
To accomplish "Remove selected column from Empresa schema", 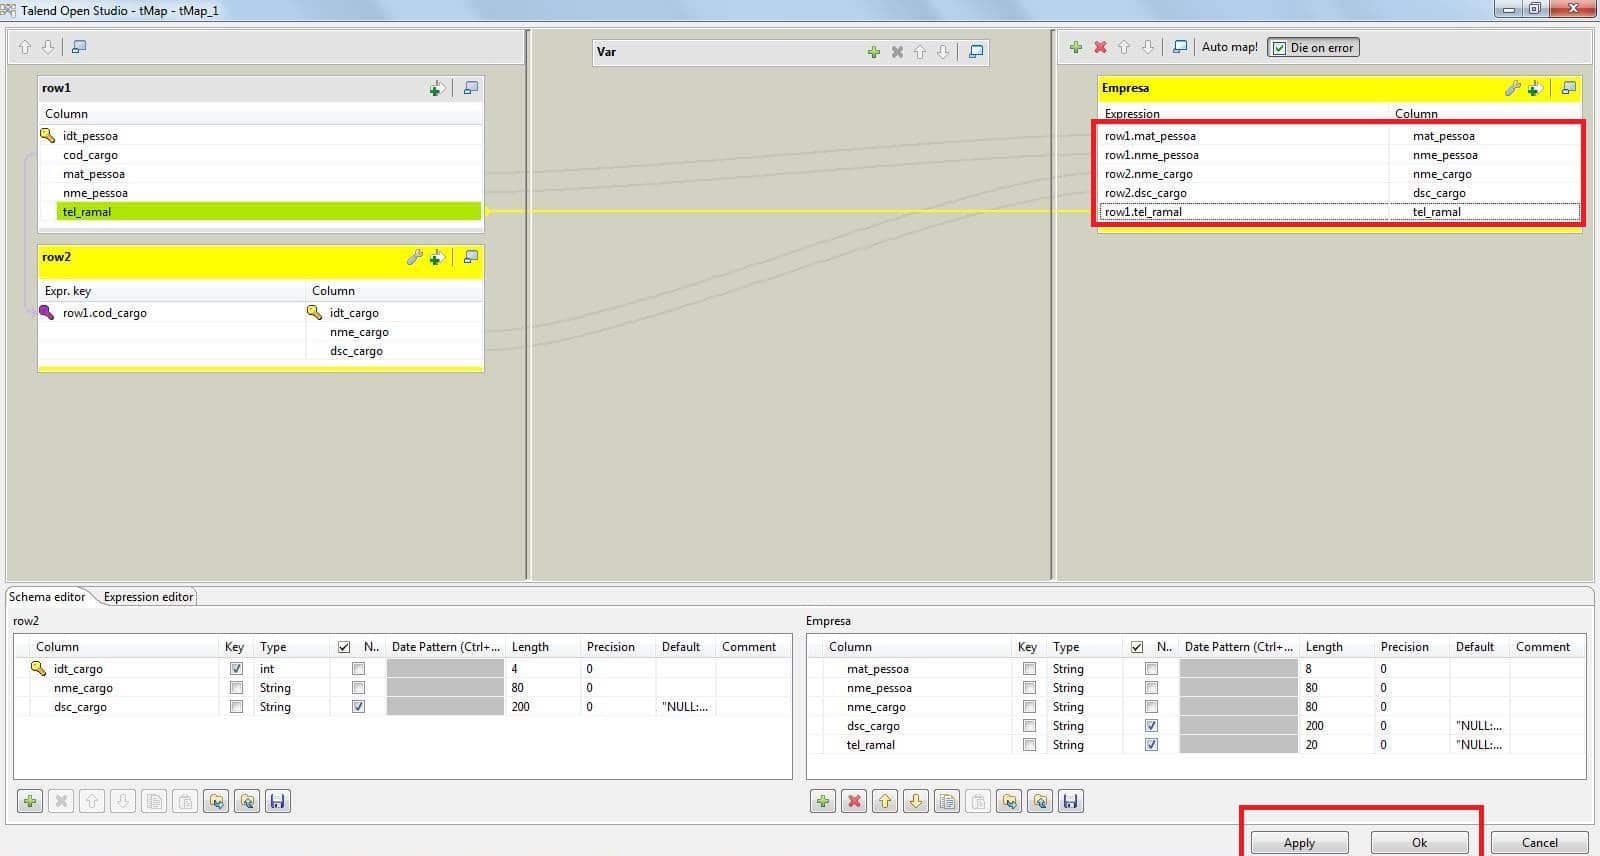I will [x=854, y=801].
